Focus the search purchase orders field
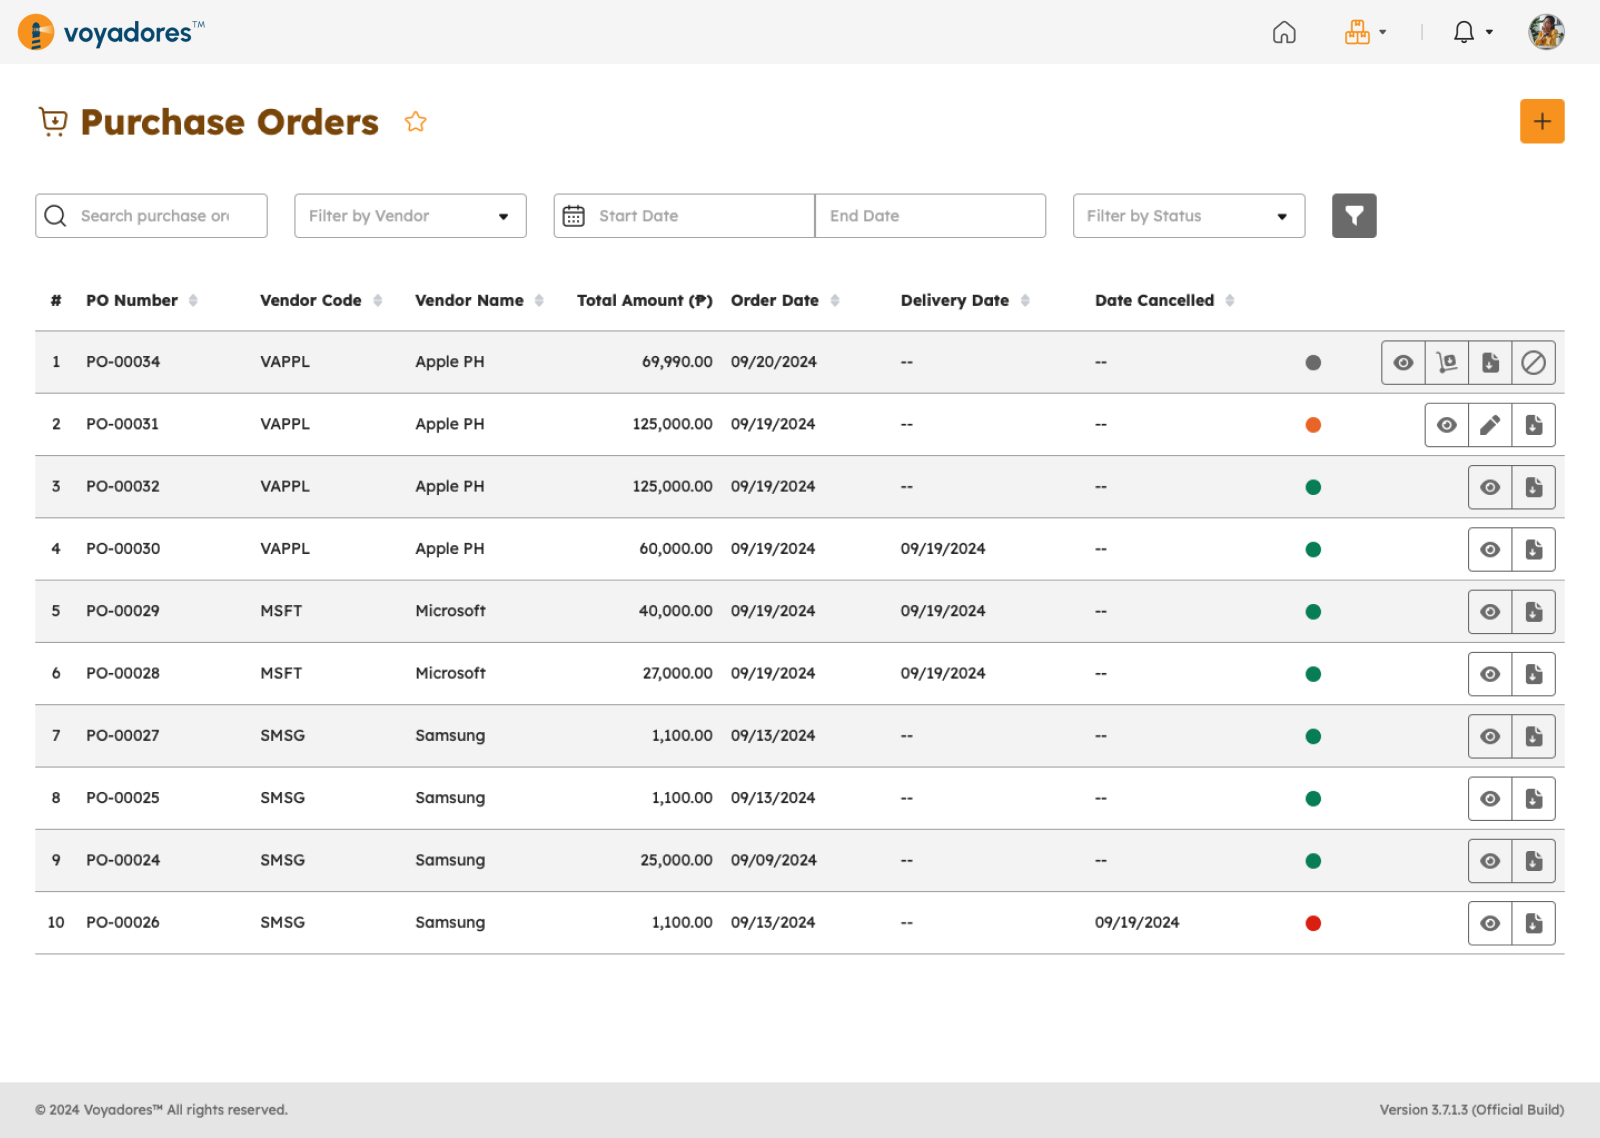This screenshot has width=1600, height=1138. point(151,216)
